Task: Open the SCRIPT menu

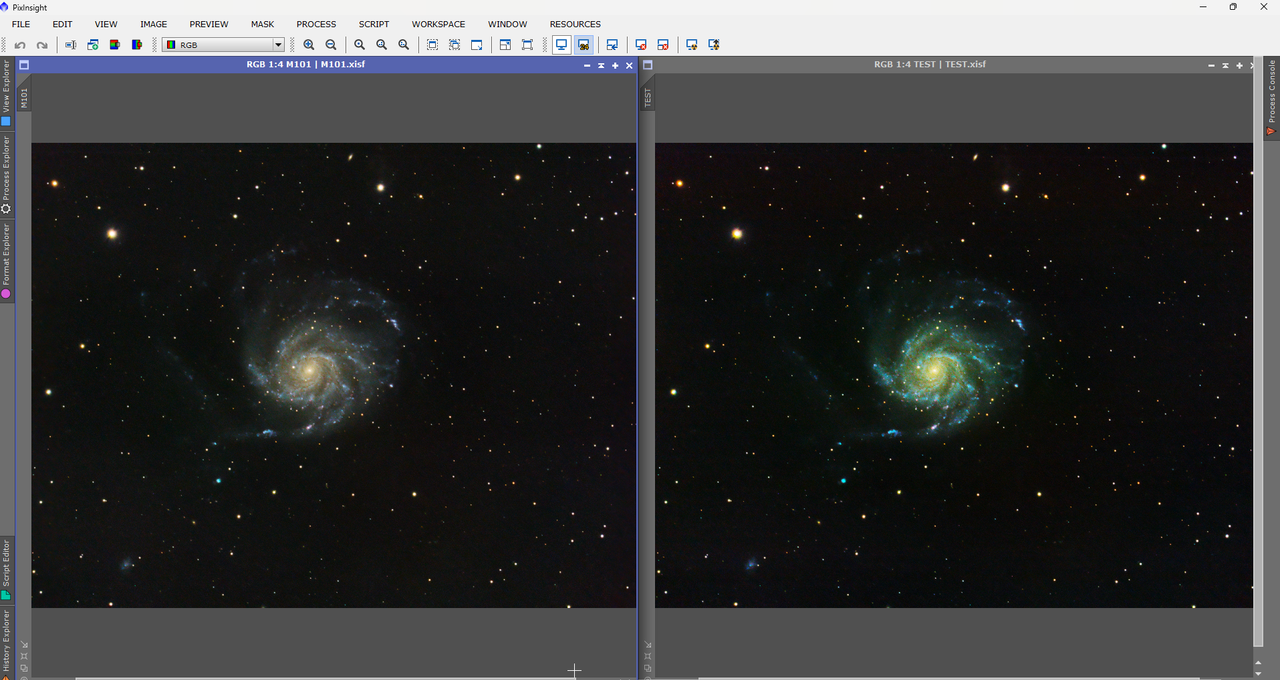Action: pyautogui.click(x=374, y=24)
